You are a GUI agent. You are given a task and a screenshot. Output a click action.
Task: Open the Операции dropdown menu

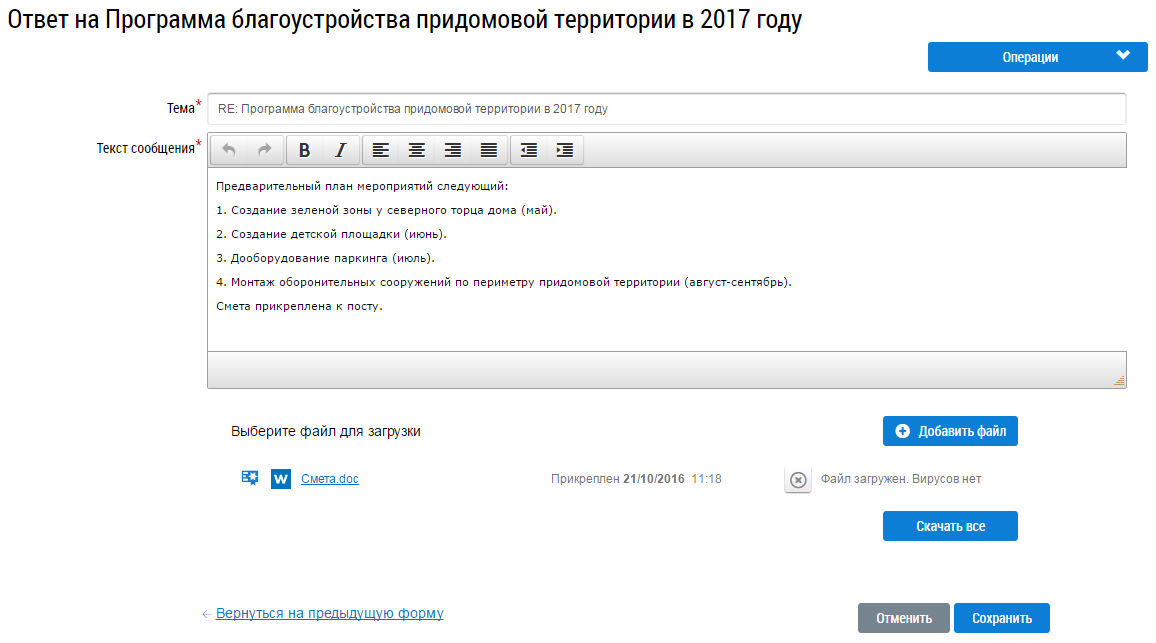[1037, 57]
